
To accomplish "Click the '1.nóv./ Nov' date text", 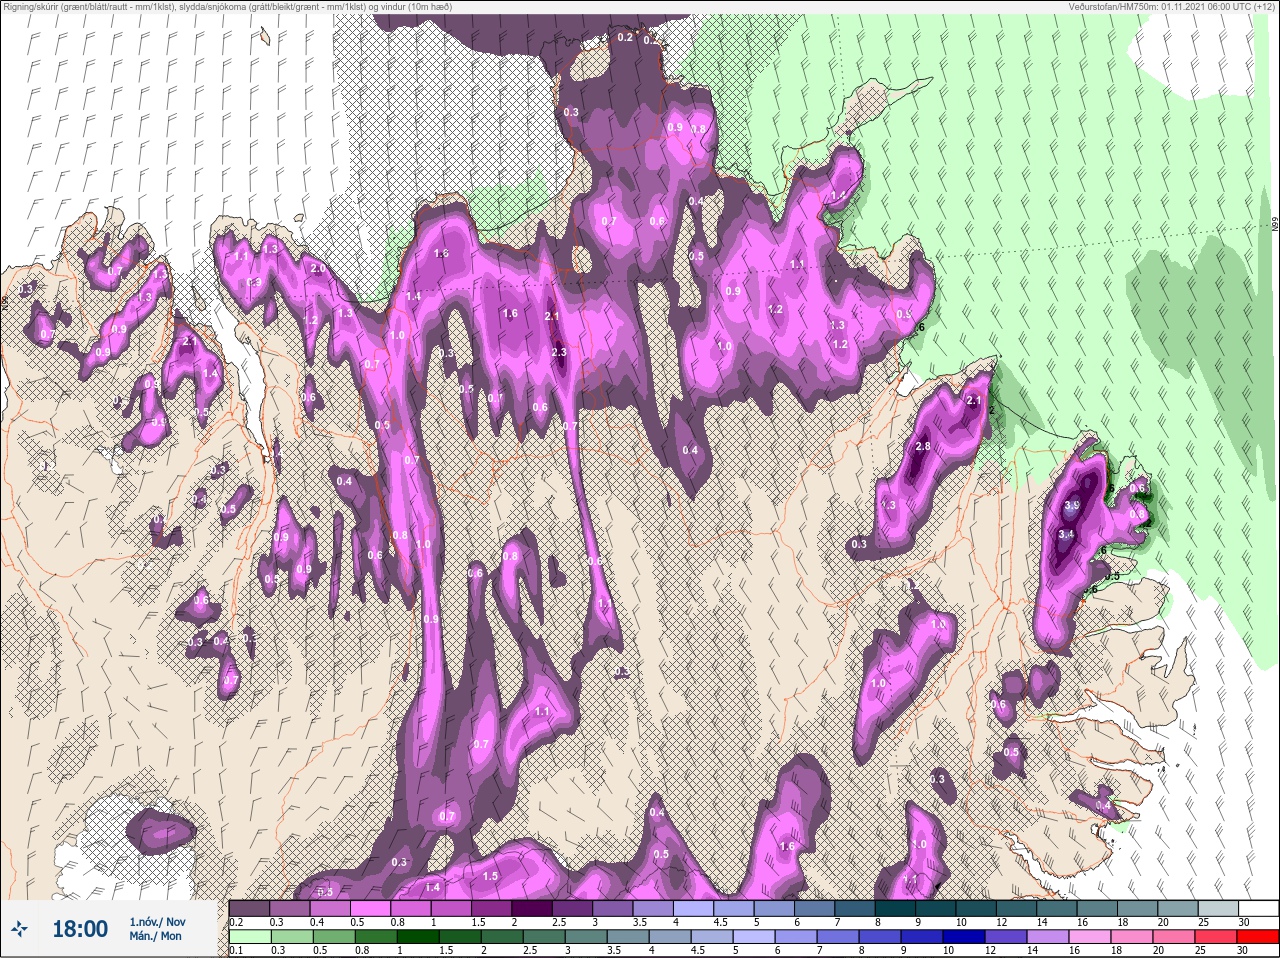I will coord(157,921).
